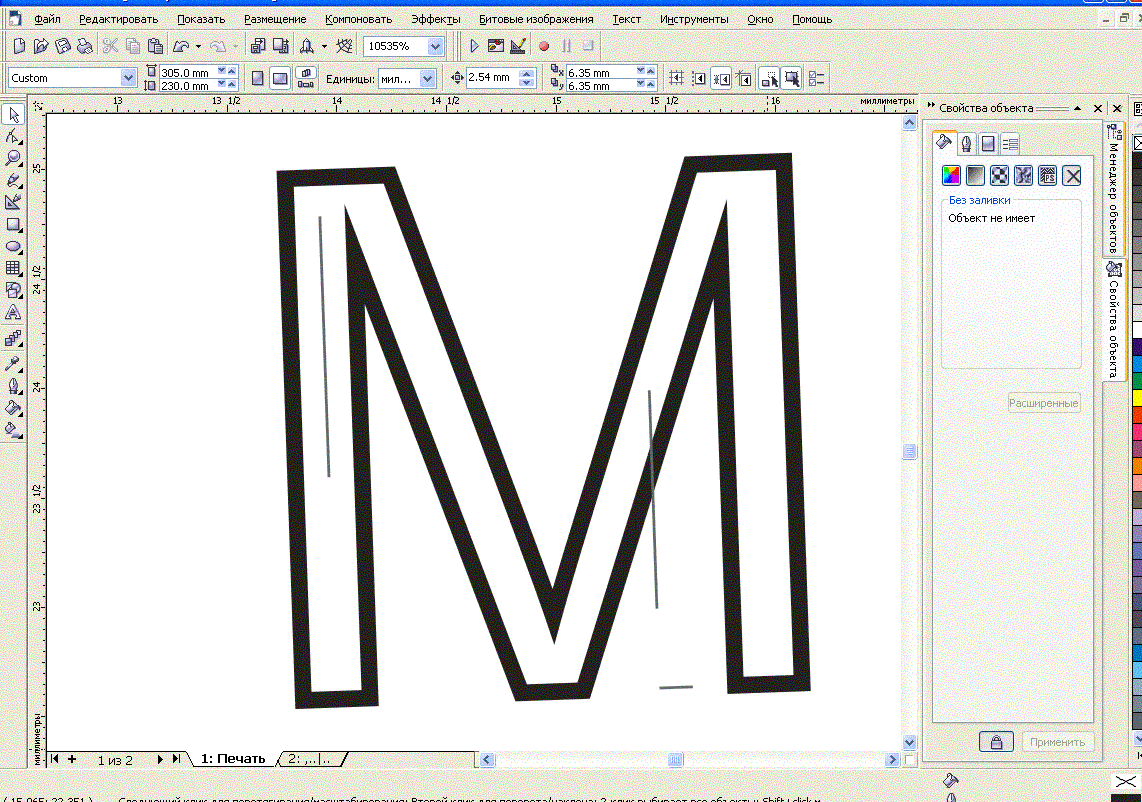Start recording a script (red dot)
Viewport: 1142px width, 802px height.
[543, 46]
